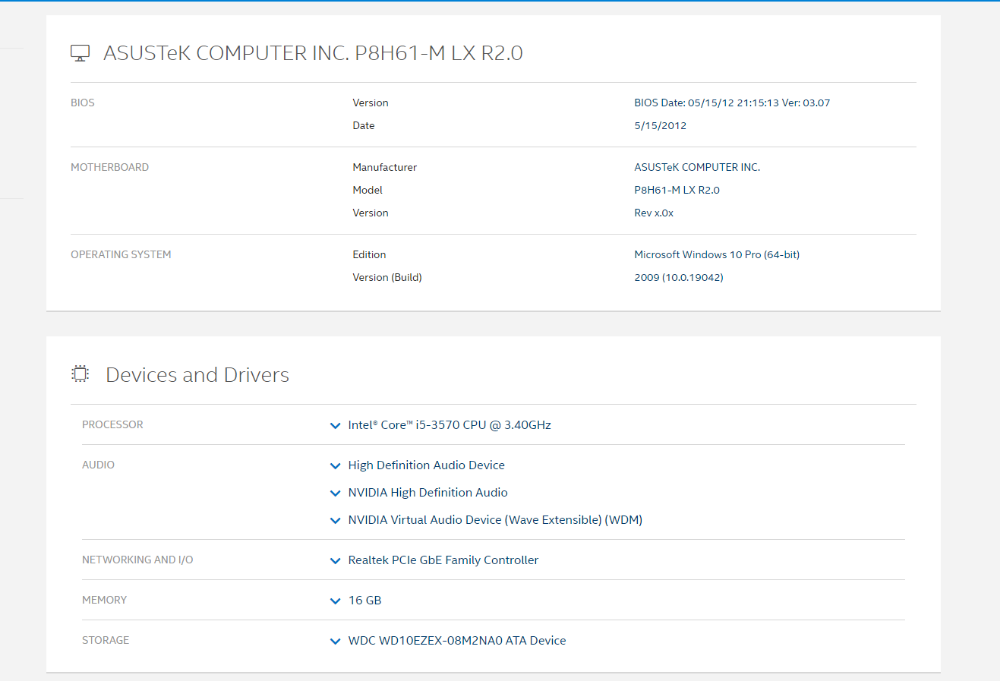The width and height of the screenshot is (1000, 681).
Task: Click the PROCESSOR category label
Action: 112,425
